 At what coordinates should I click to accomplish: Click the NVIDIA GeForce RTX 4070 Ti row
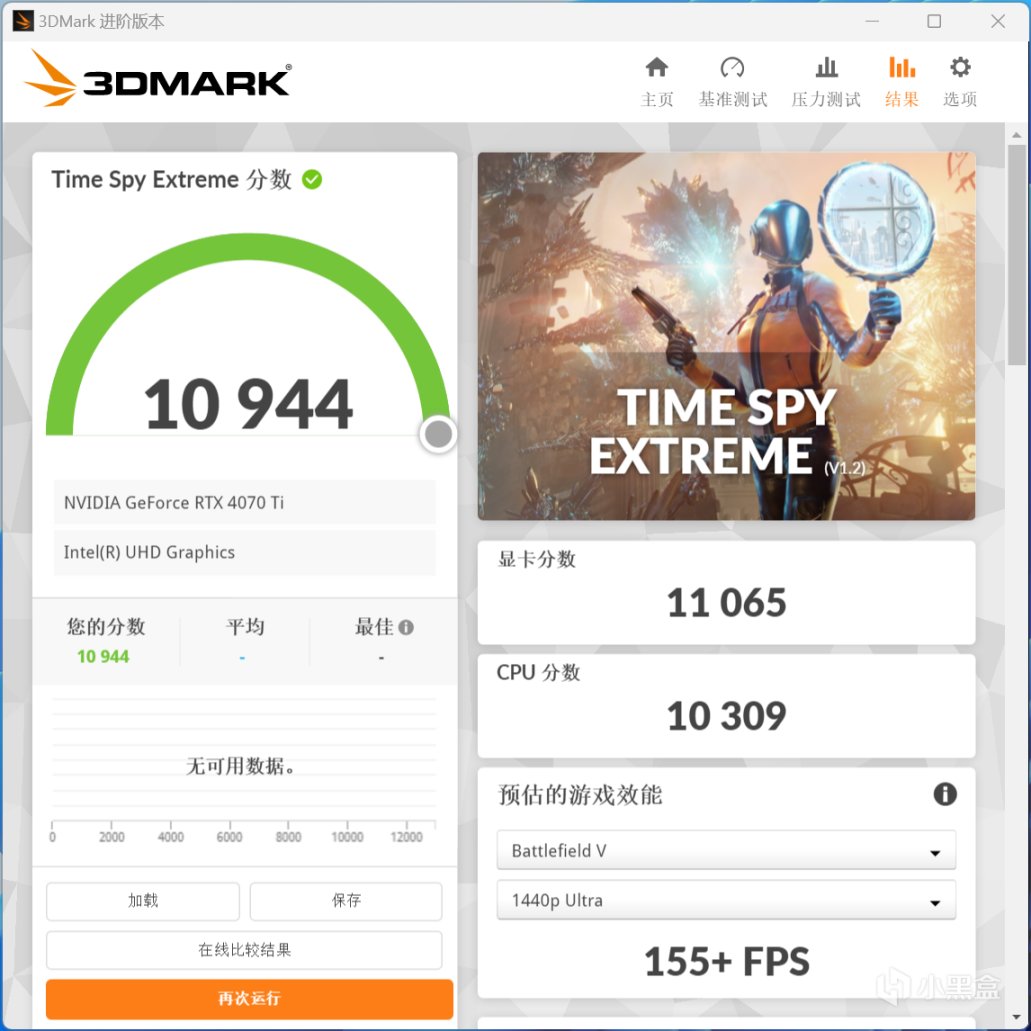point(245,502)
